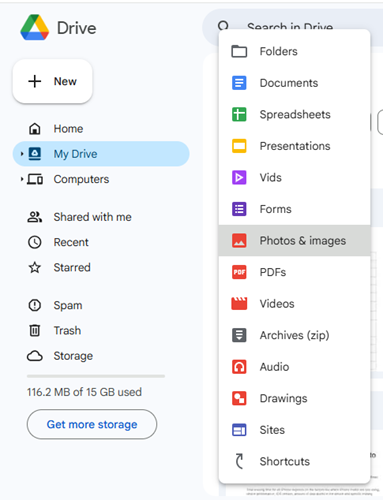Viewport: 383px width, 500px height.
Task: Filter by Videos type
Action: point(294,304)
